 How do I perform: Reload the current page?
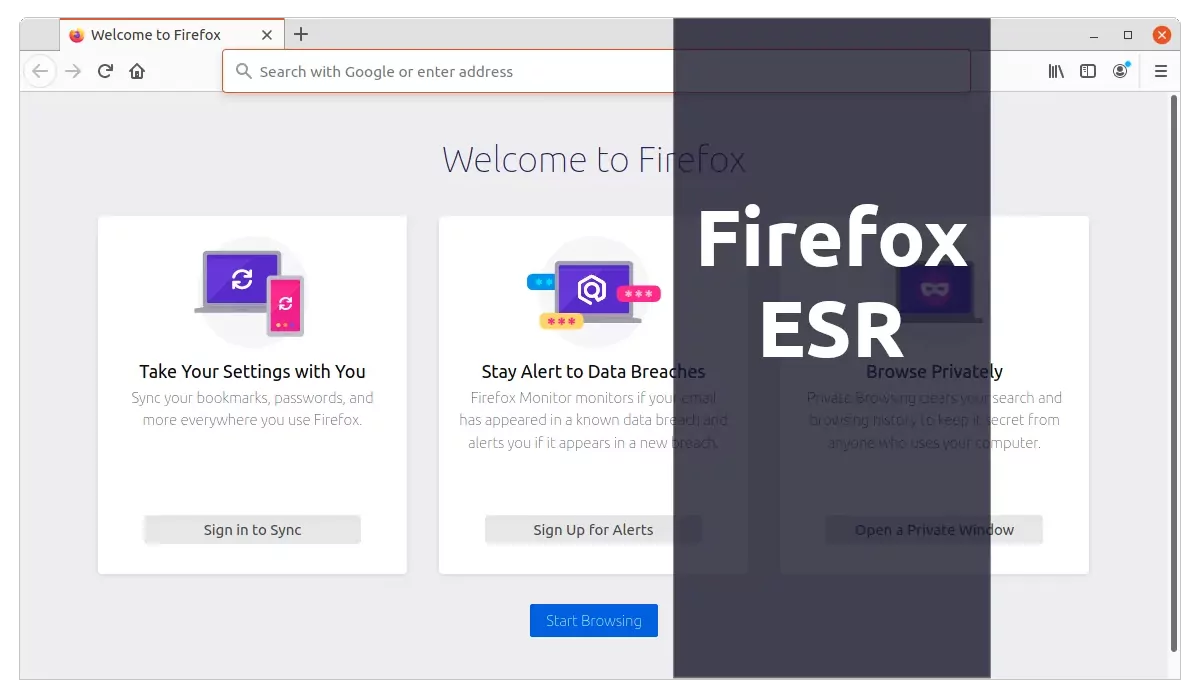click(104, 71)
